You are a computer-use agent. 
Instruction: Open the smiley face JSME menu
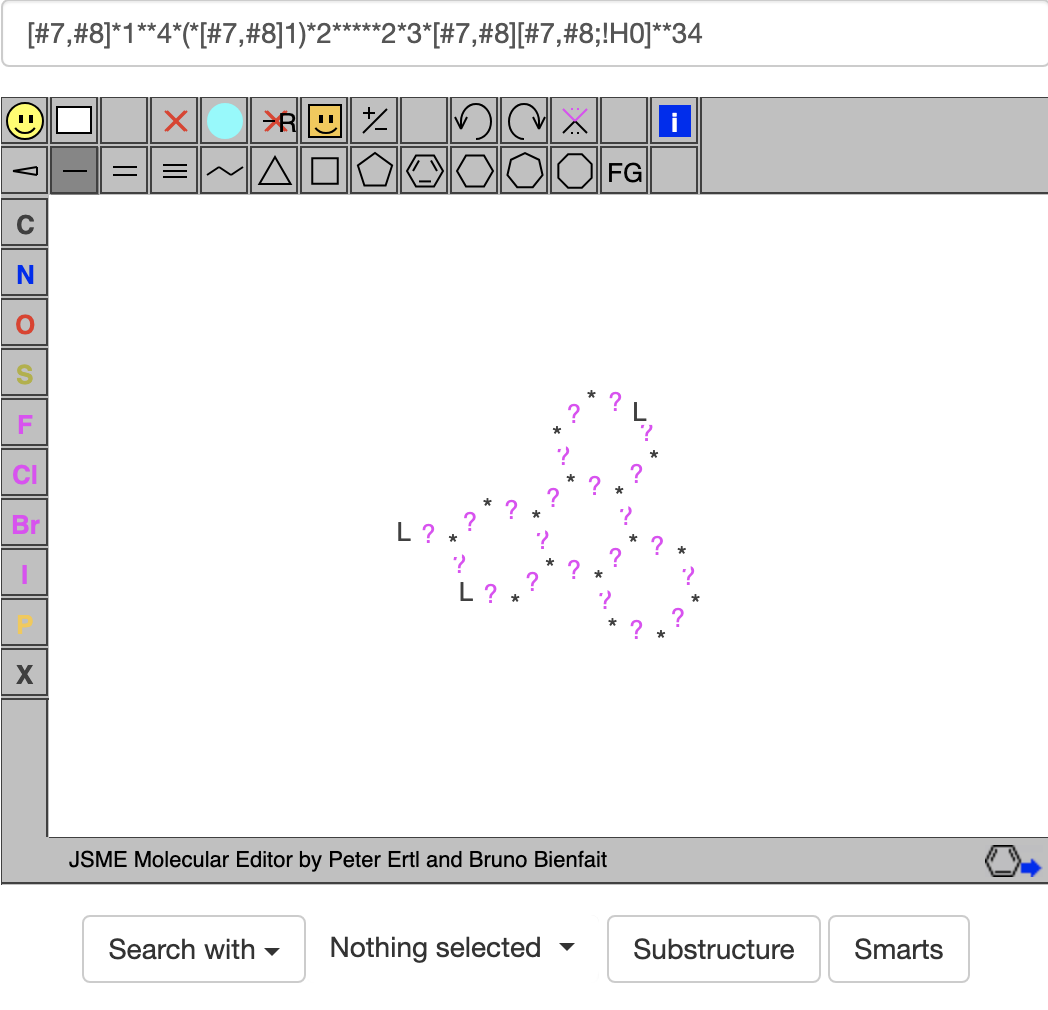[x=25, y=122]
